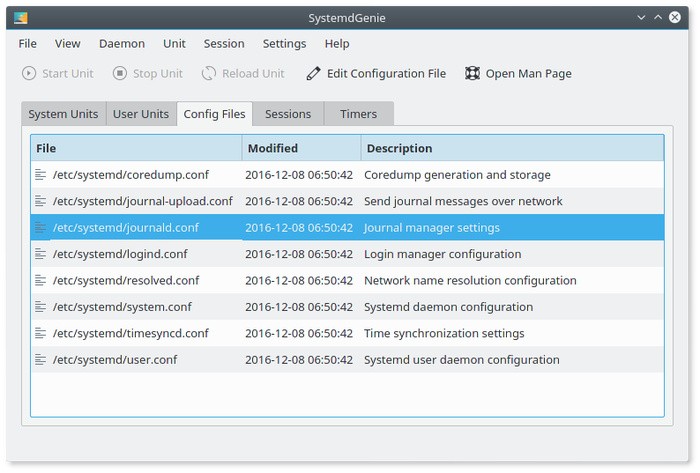
Task: Open the File menu
Action: click(27, 44)
